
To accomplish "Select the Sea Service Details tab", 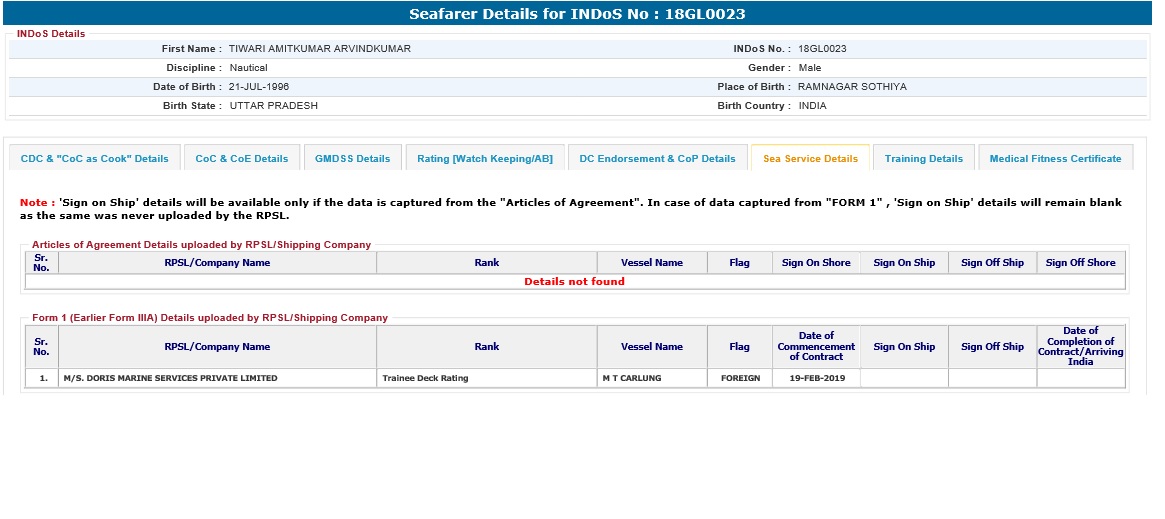I will 810,158.
